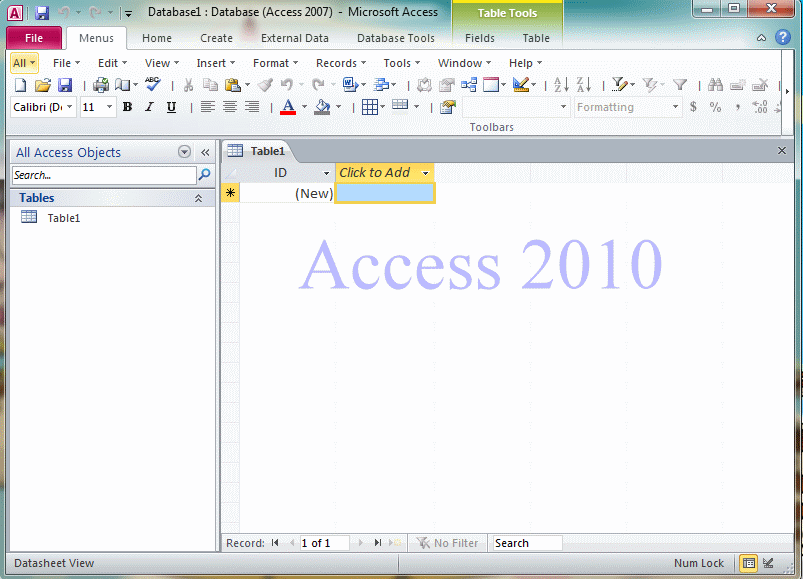Click the Print Preview icon
This screenshot has width=803, height=579.
[122, 85]
